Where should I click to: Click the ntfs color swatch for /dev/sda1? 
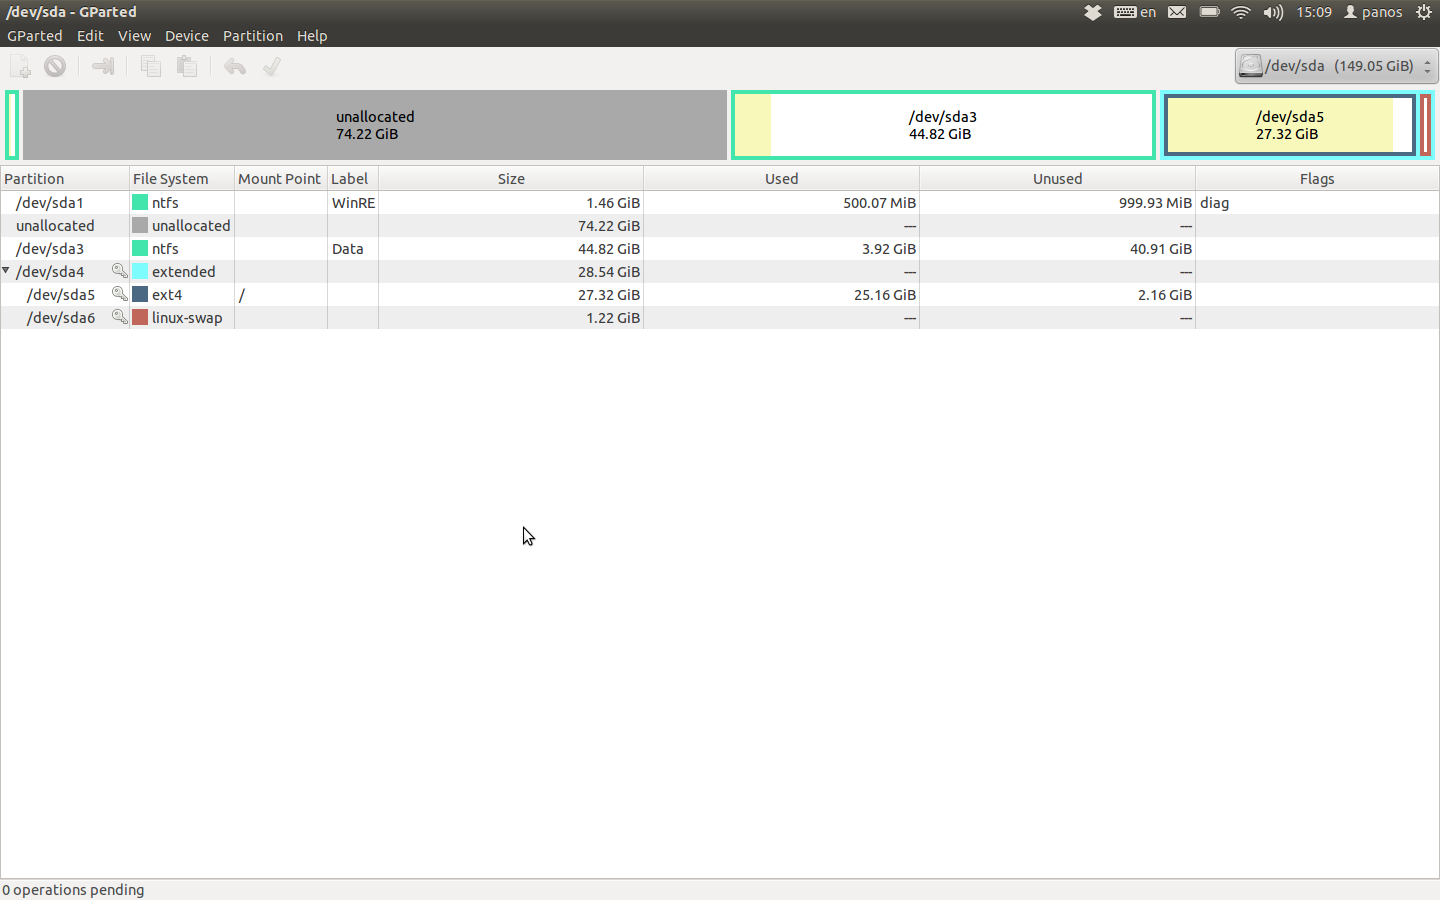[140, 202]
